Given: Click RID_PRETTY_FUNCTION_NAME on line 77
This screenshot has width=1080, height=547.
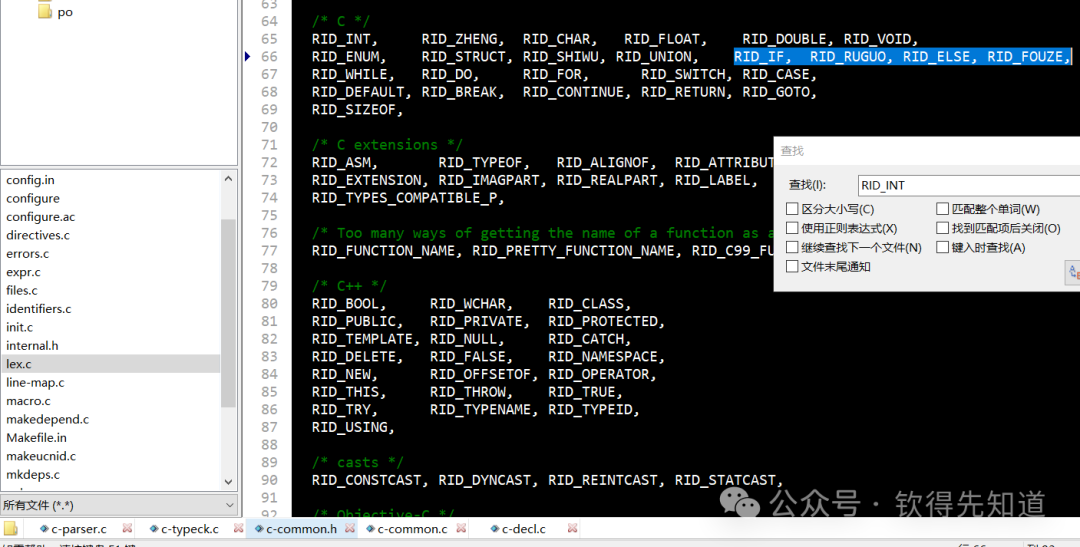Looking at the screenshot, I should coord(573,251).
